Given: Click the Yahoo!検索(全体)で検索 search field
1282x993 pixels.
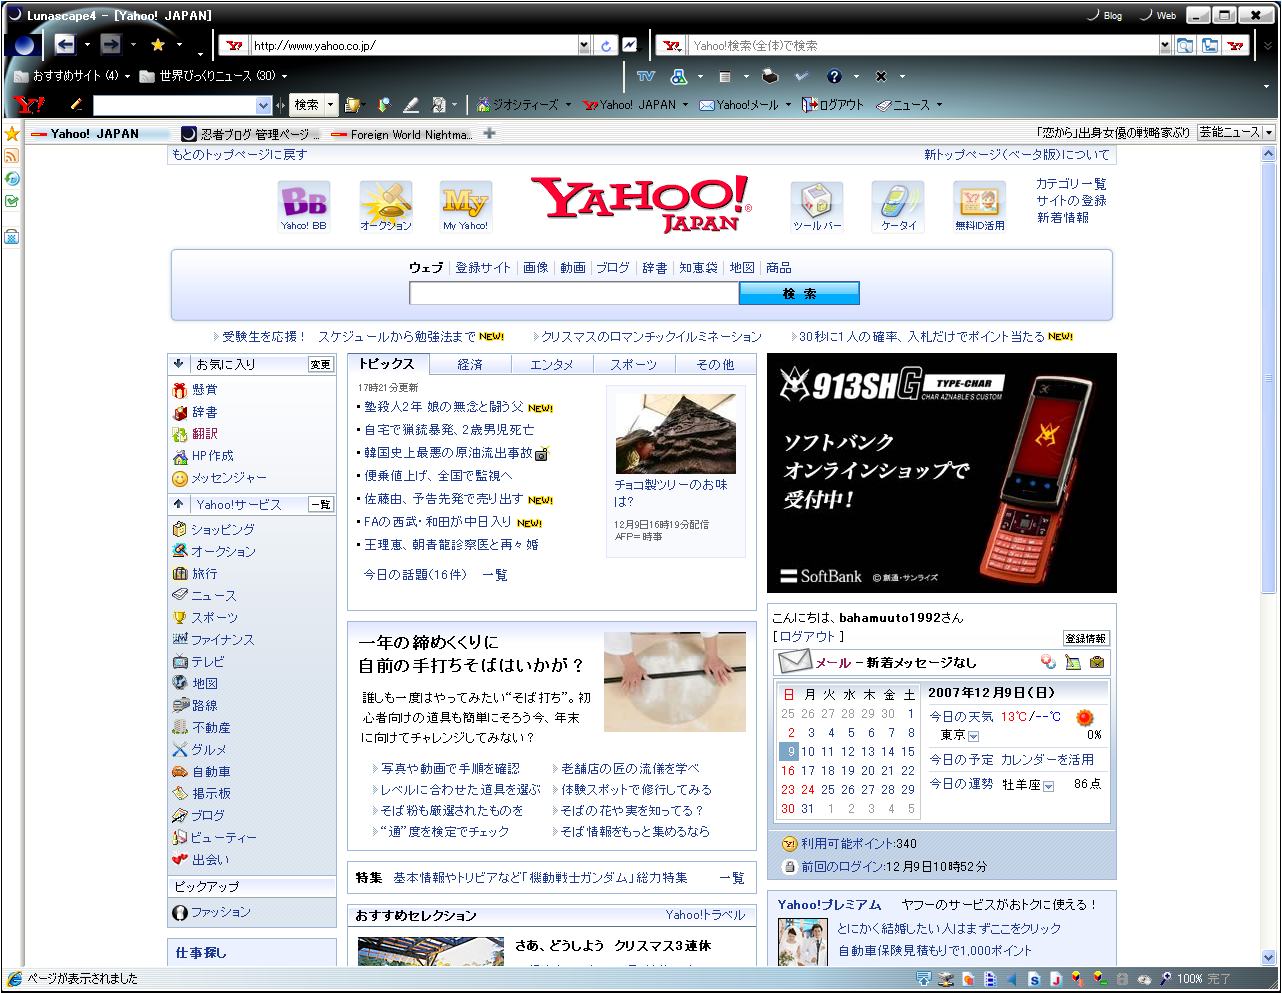Looking at the screenshot, I should pyautogui.click(x=923, y=45).
